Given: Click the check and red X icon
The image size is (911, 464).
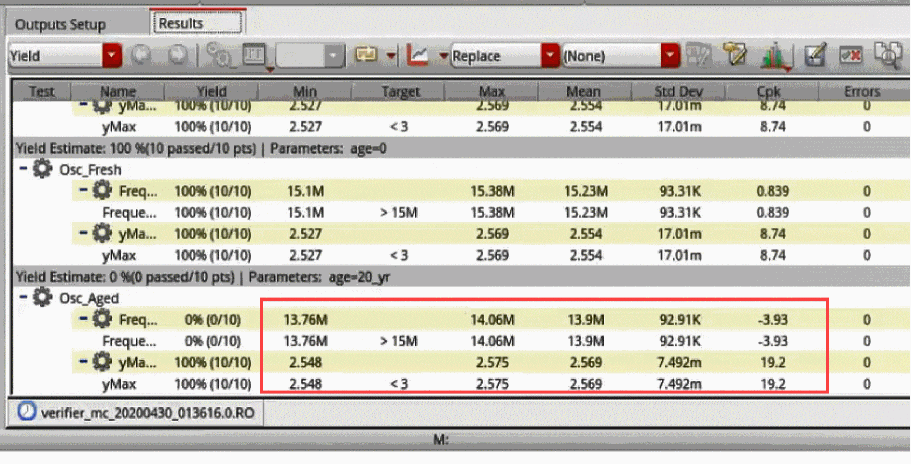Looking at the screenshot, I should (x=851, y=56).
